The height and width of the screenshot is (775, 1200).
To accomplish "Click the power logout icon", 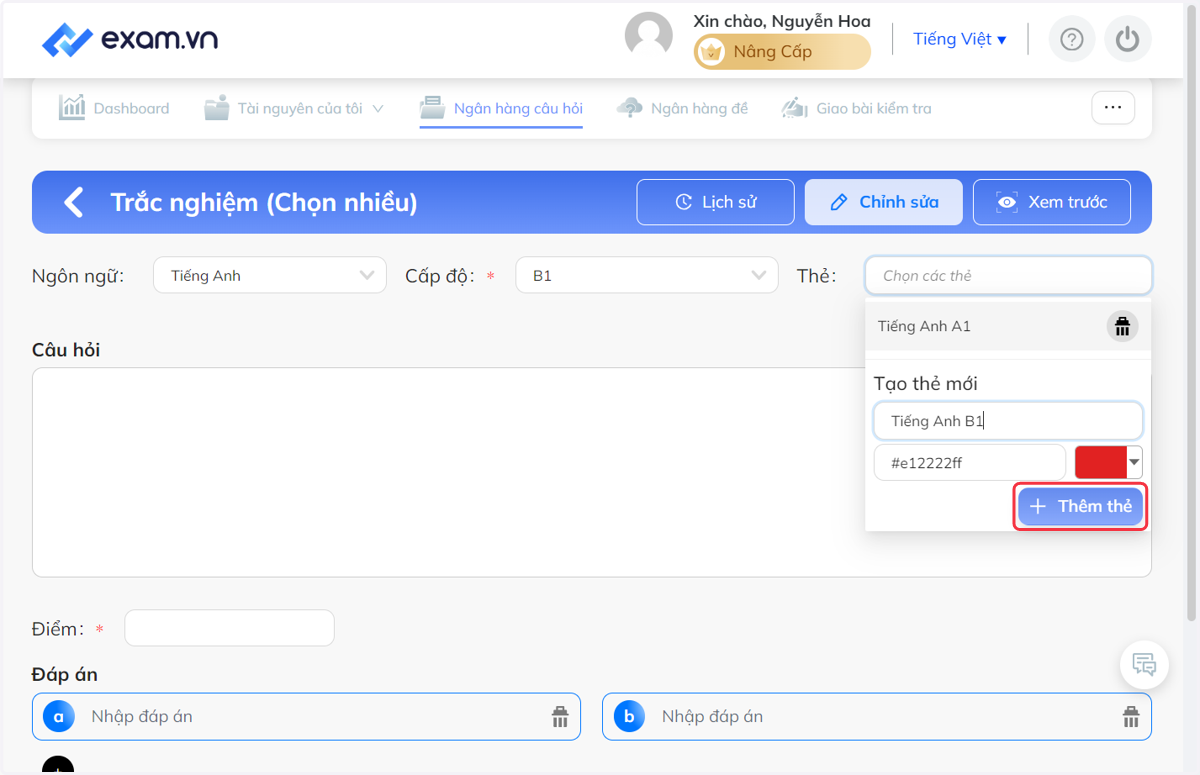I will 1128,39.
